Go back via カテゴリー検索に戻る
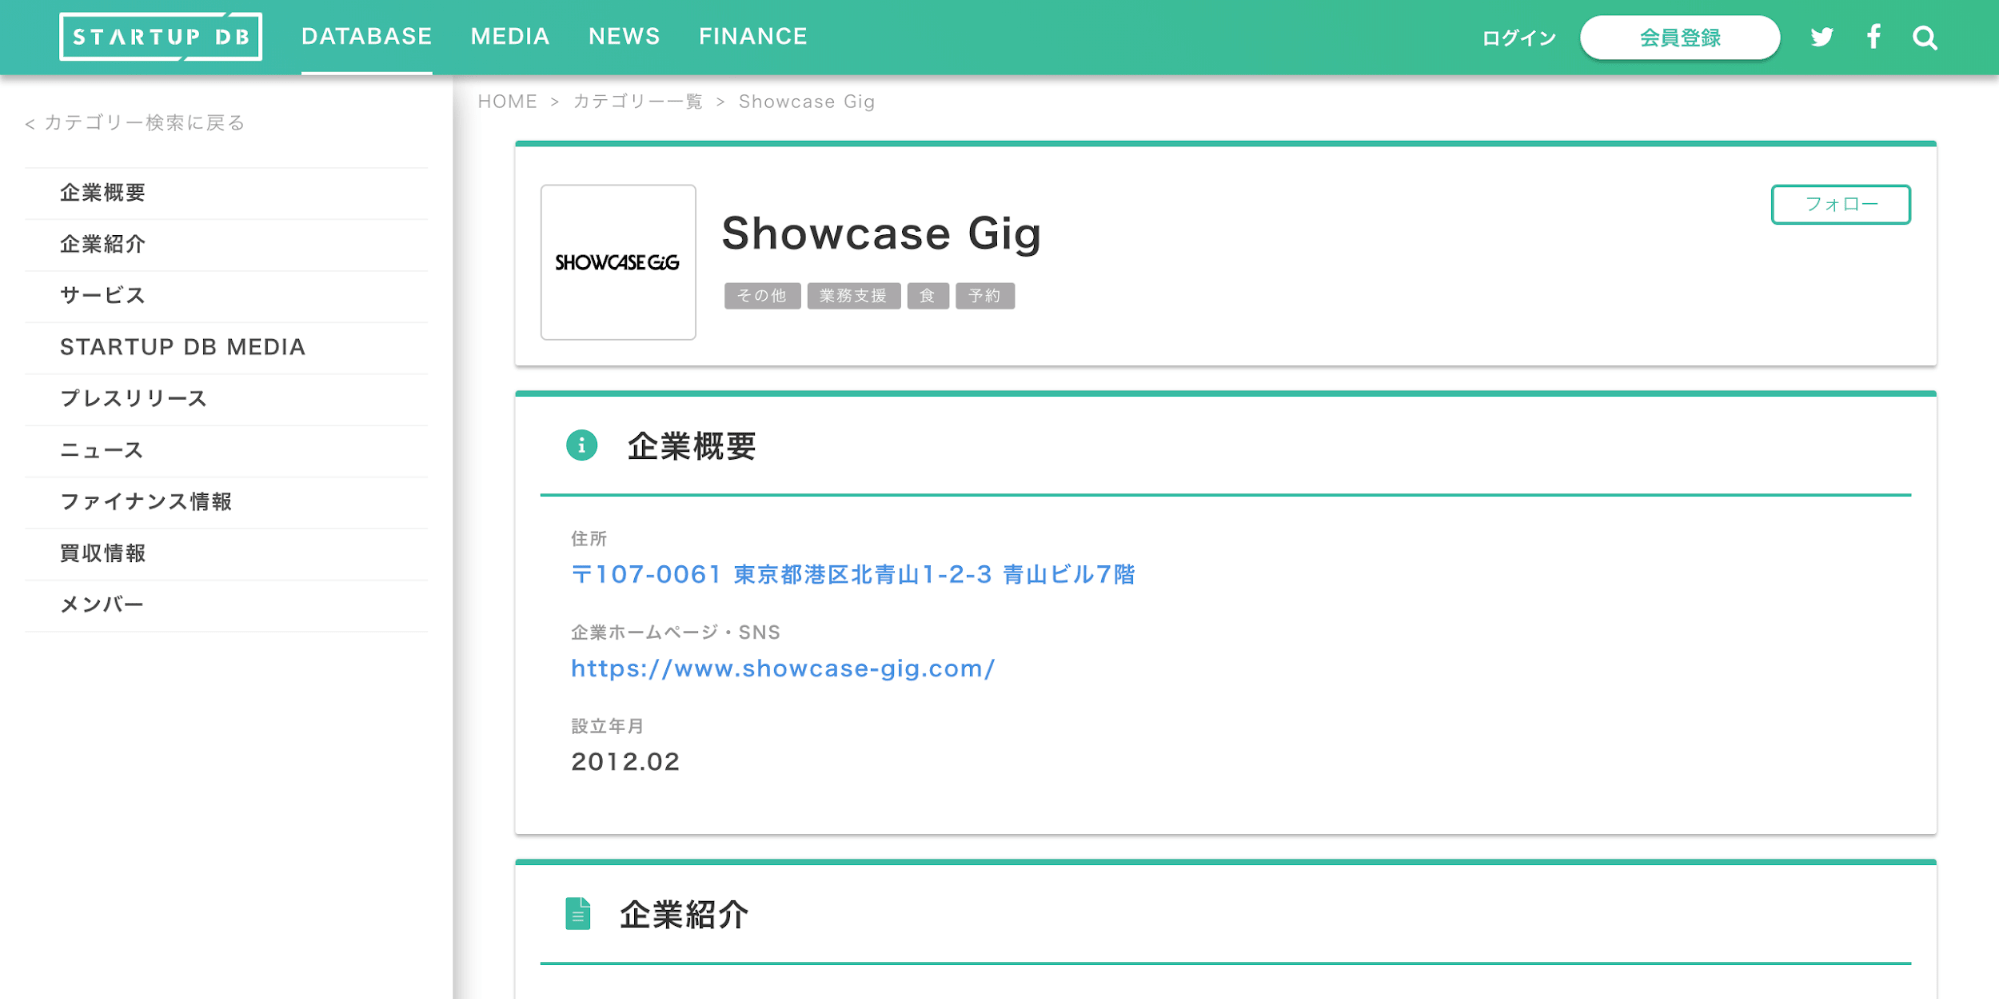 point(135,123)
